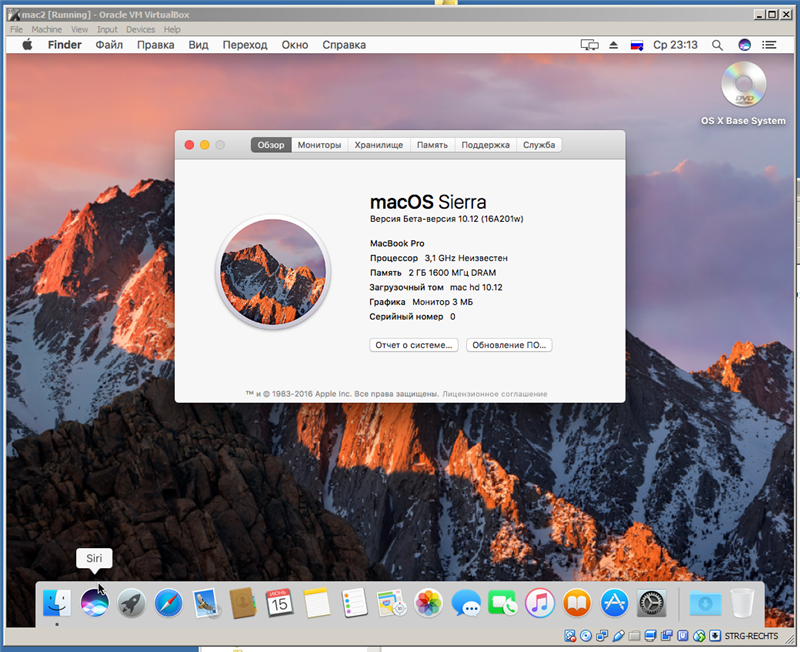Image resolution: width=800 pixels, height=652 pixels.
Task: Click the macOS Sierra mountain logo
Action: [x=273, y=272]
